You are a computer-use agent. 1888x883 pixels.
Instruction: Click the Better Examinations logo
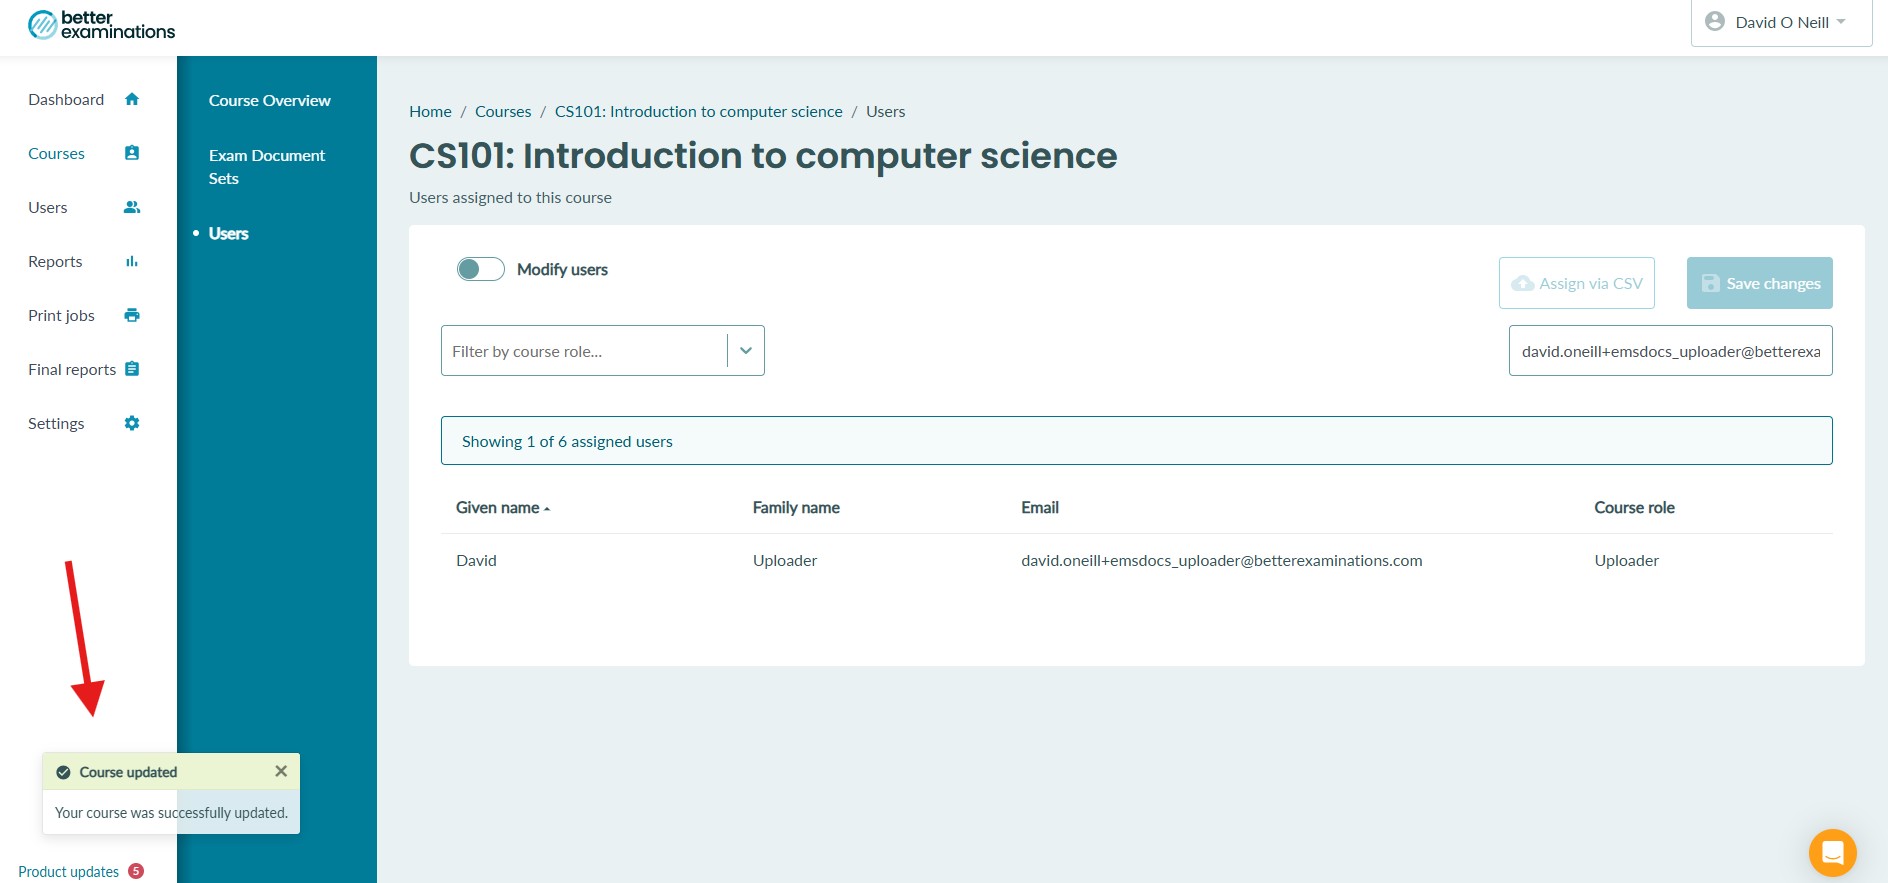(101, 25)
